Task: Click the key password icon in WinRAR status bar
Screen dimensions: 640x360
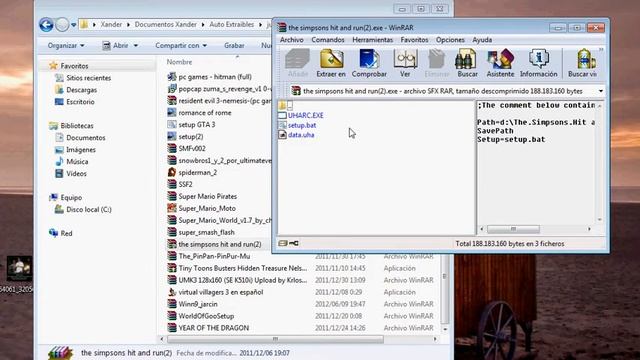Action: pos(293,243)
